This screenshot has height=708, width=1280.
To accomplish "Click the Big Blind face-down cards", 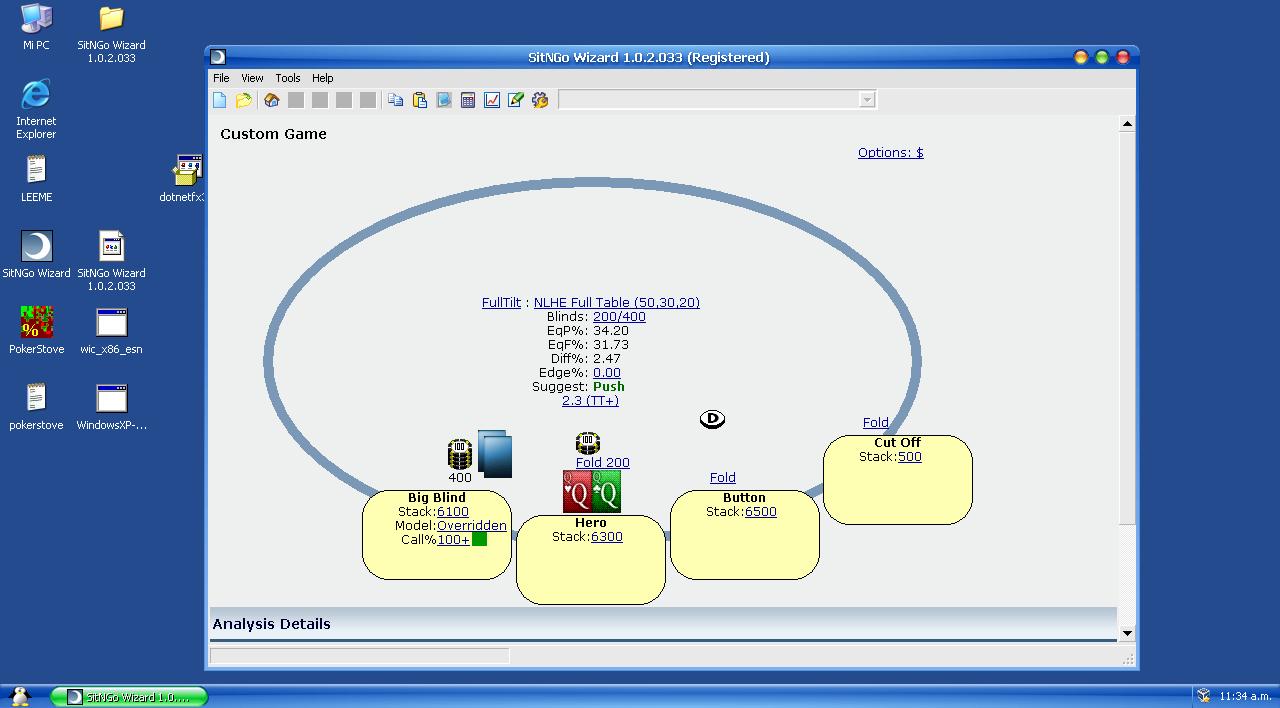I will click(495, 454).
